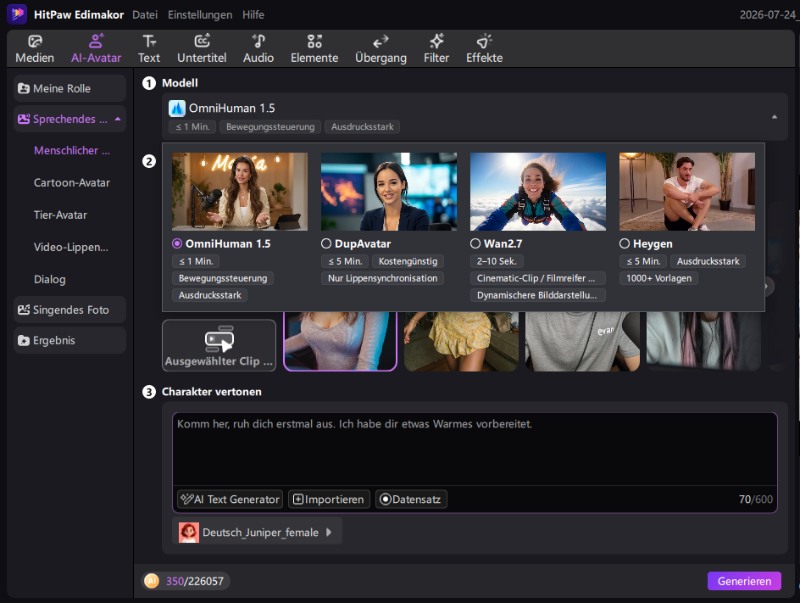Viewport: 800px width, 603px height.
Task: Click the Ausgewählter Clip icon tile
Action: pos(219,345)
